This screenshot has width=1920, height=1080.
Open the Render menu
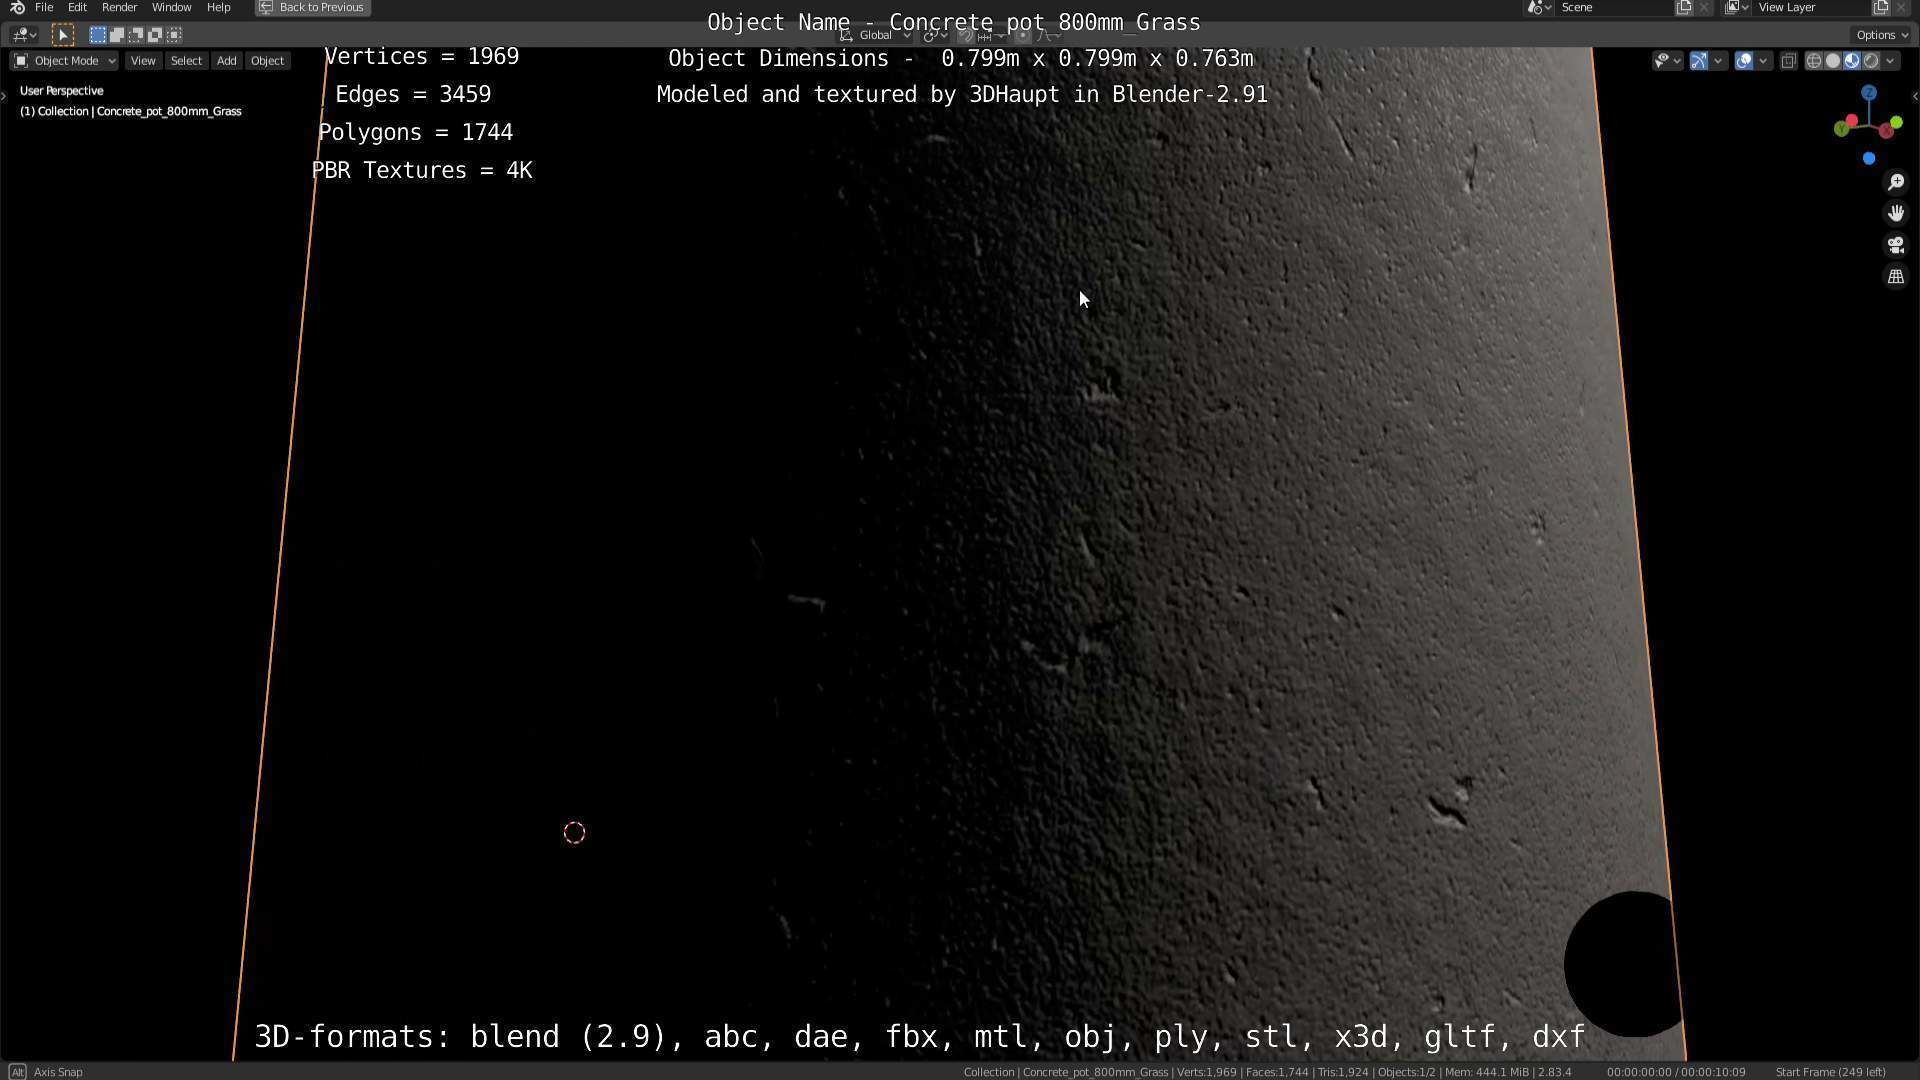[x=119, y=7]
